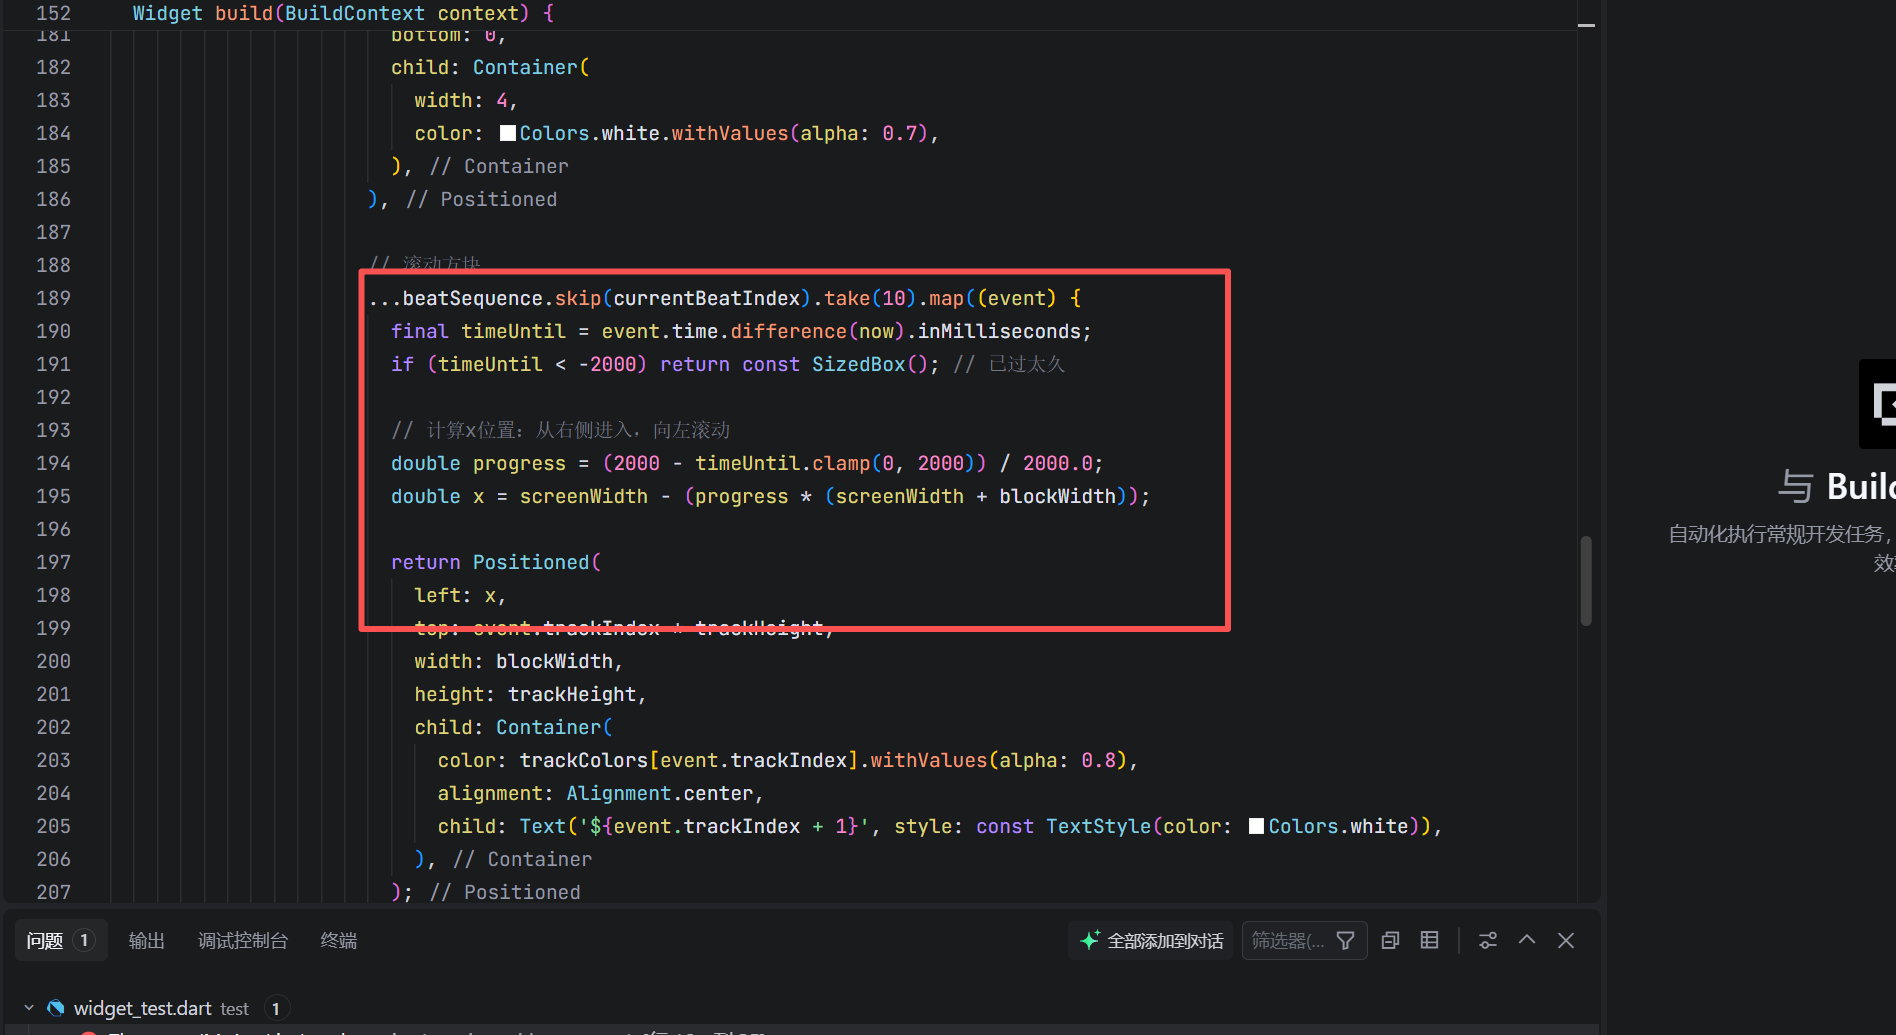Click 'withValues' on line 184
Image resolution: width=1896 pixels, height=1035 pixels.
pos(730,133)
